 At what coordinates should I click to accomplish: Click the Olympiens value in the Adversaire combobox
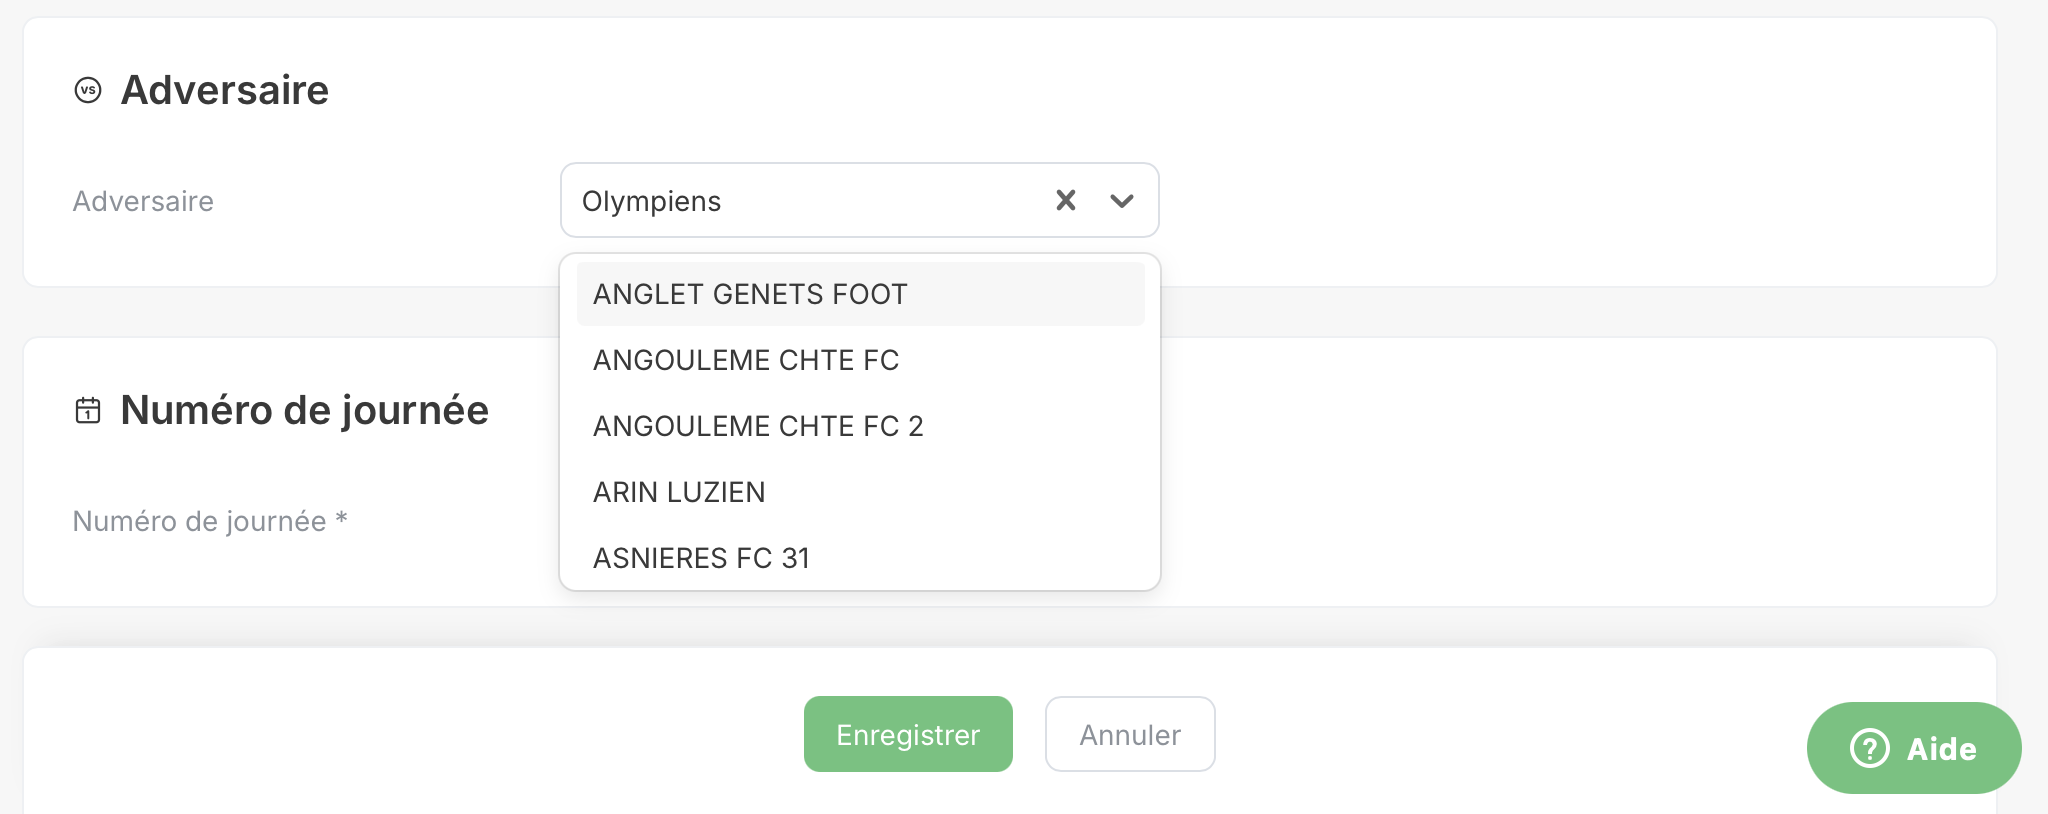coord(651,201)
